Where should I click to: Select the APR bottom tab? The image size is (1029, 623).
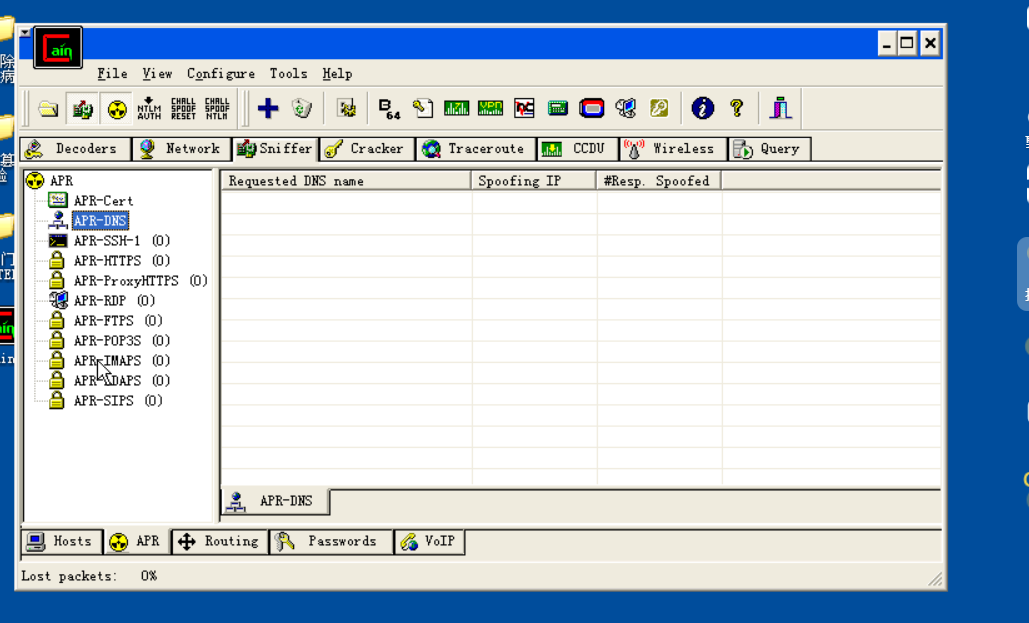click(137, 542)
